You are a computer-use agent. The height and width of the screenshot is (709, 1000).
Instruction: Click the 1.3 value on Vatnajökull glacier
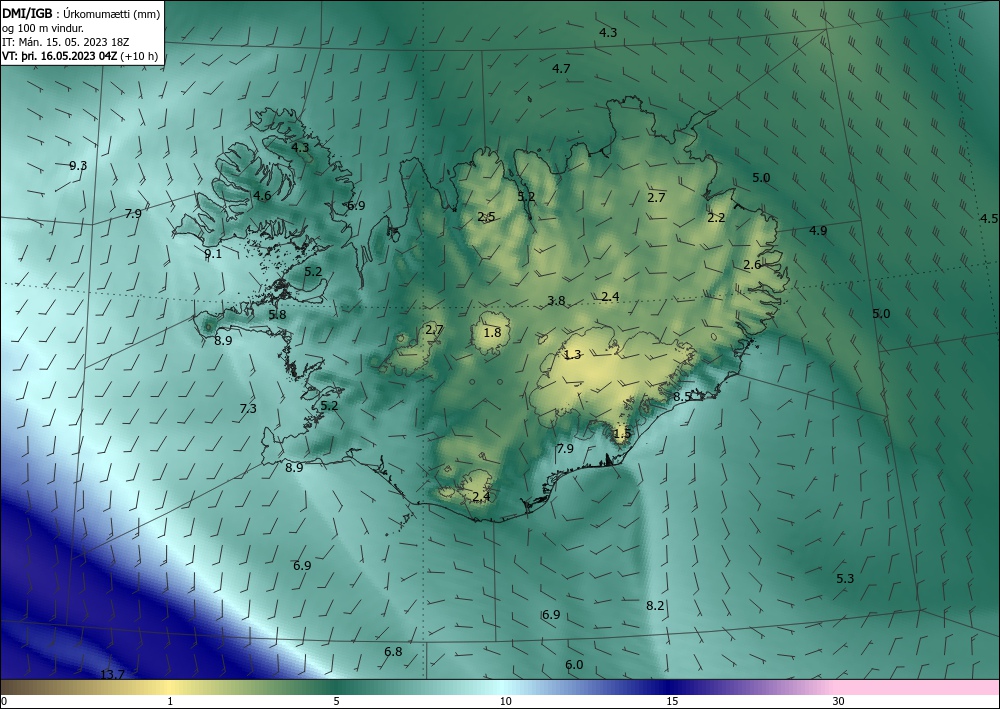pos(573,355)
